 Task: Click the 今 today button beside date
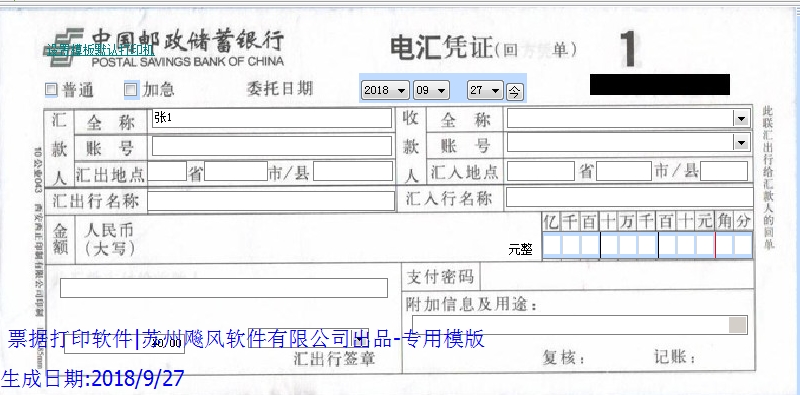[x=514, y=92]
